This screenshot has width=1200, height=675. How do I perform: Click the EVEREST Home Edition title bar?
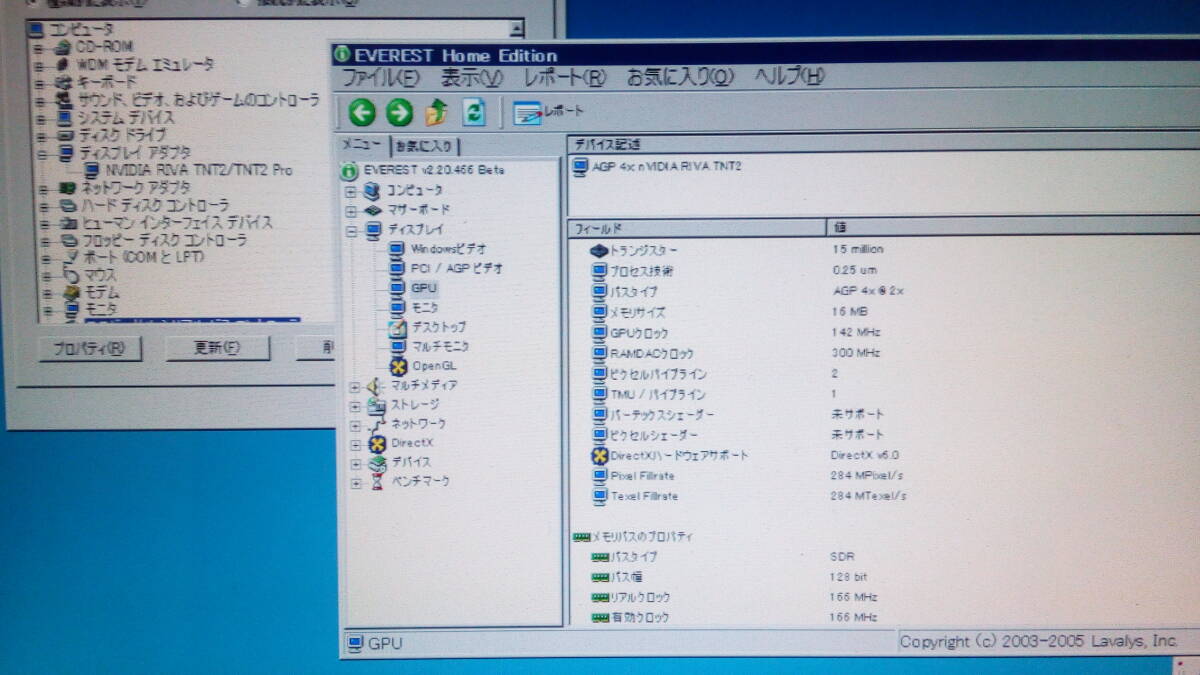pyautogui.click(x=765, y=55)
